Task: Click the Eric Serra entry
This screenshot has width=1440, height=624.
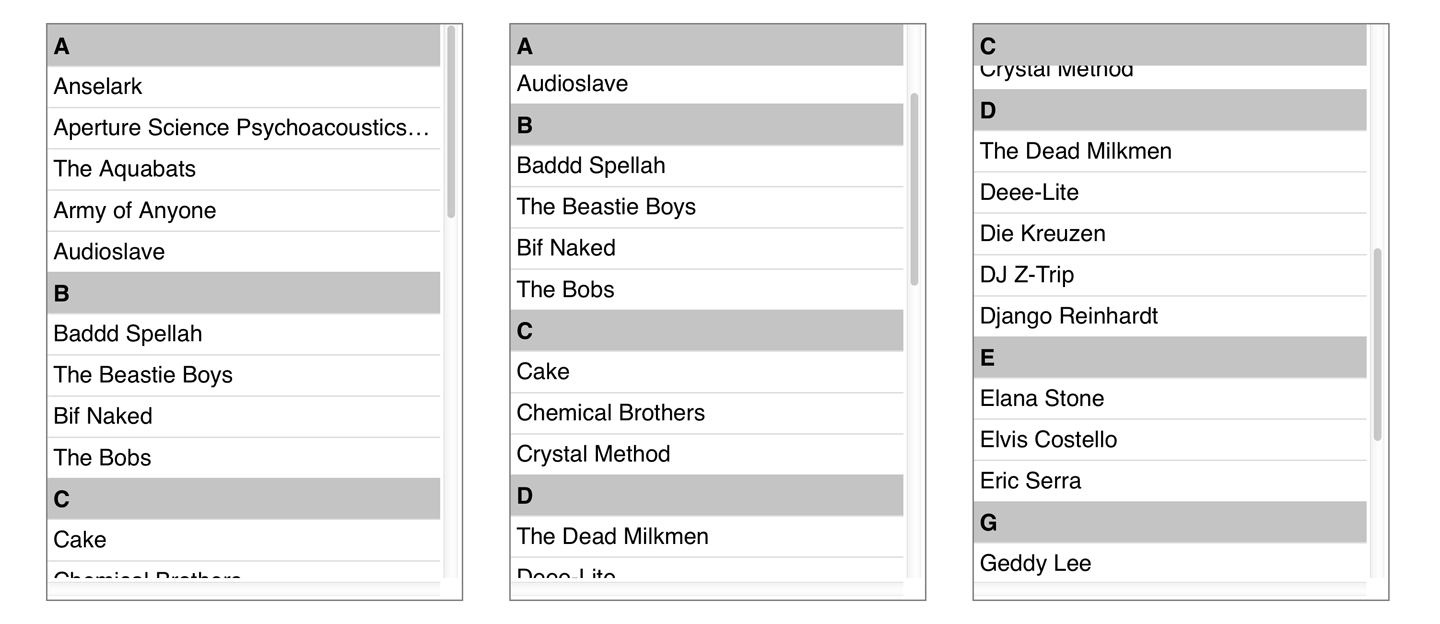Action: pyautogui.click(x=1169, y=481)
